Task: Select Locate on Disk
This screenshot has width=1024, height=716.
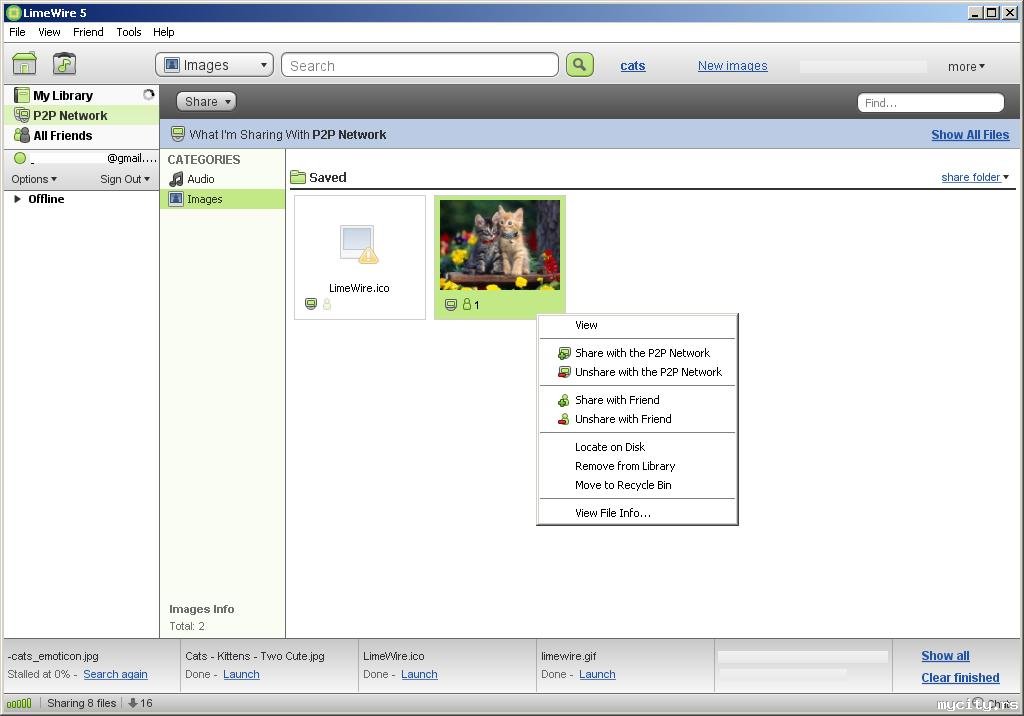Action: tap(637, 447)
